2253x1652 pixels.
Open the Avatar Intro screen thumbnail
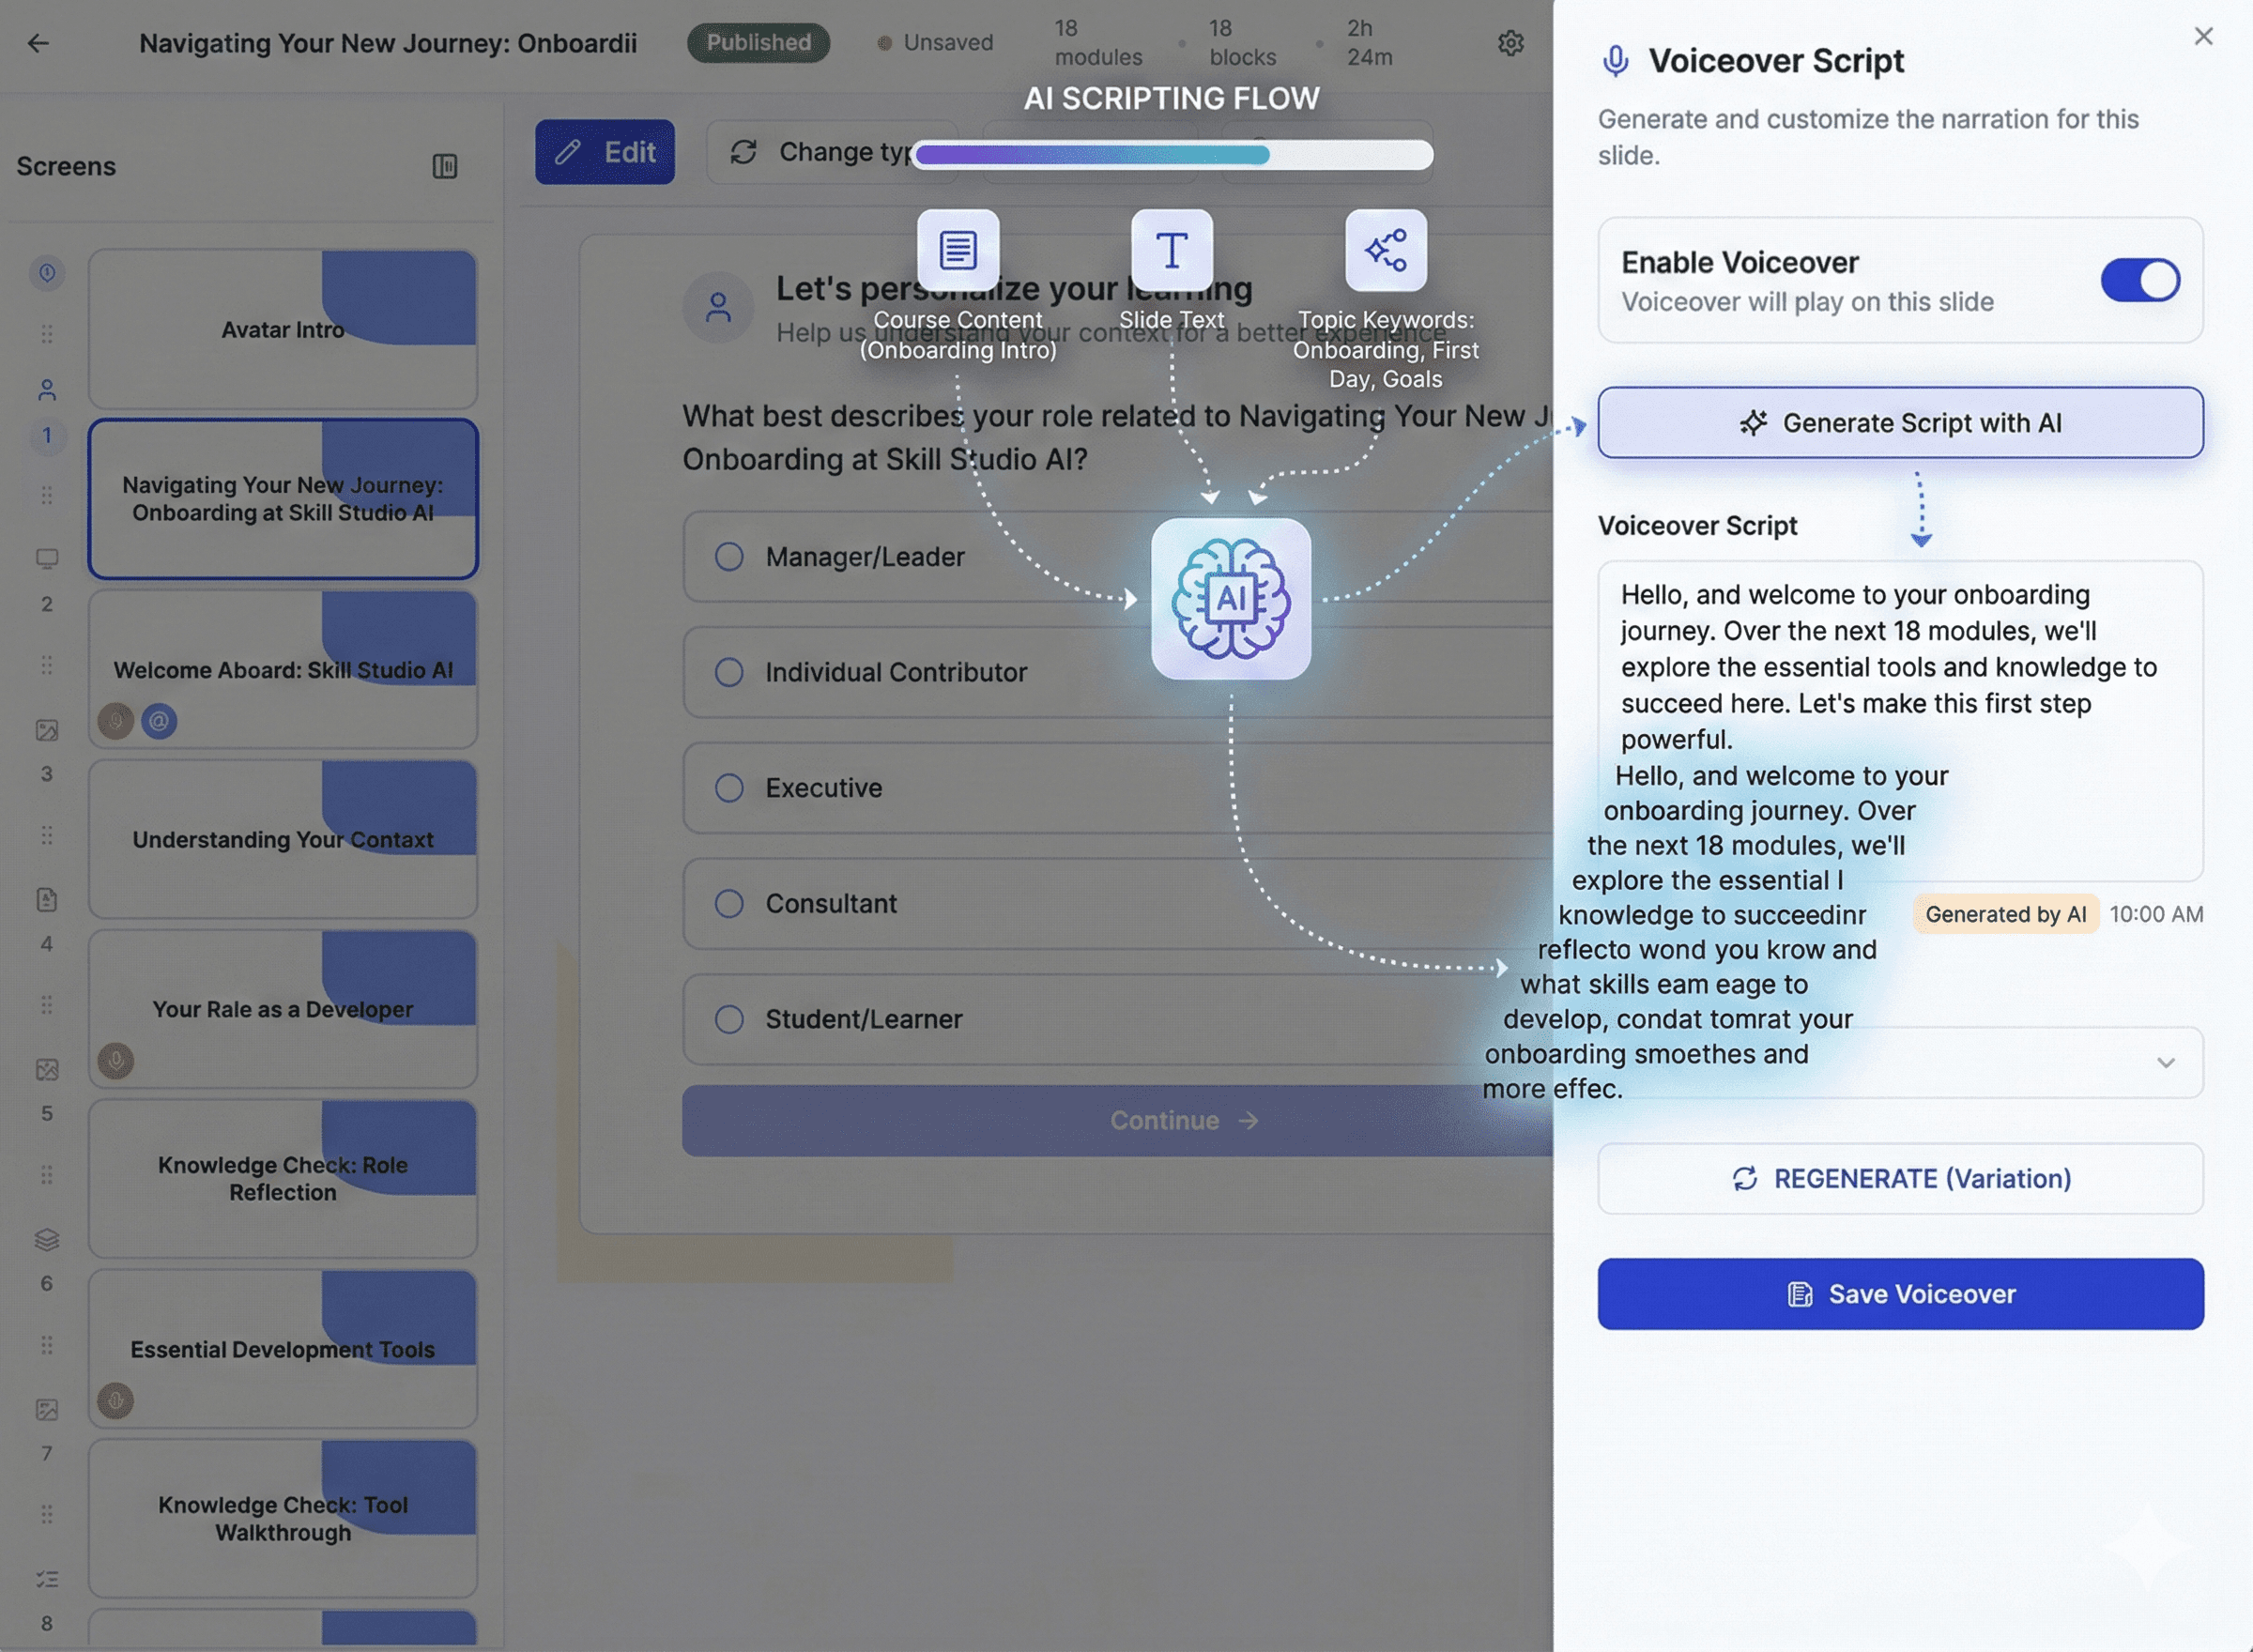click(283, 329)
